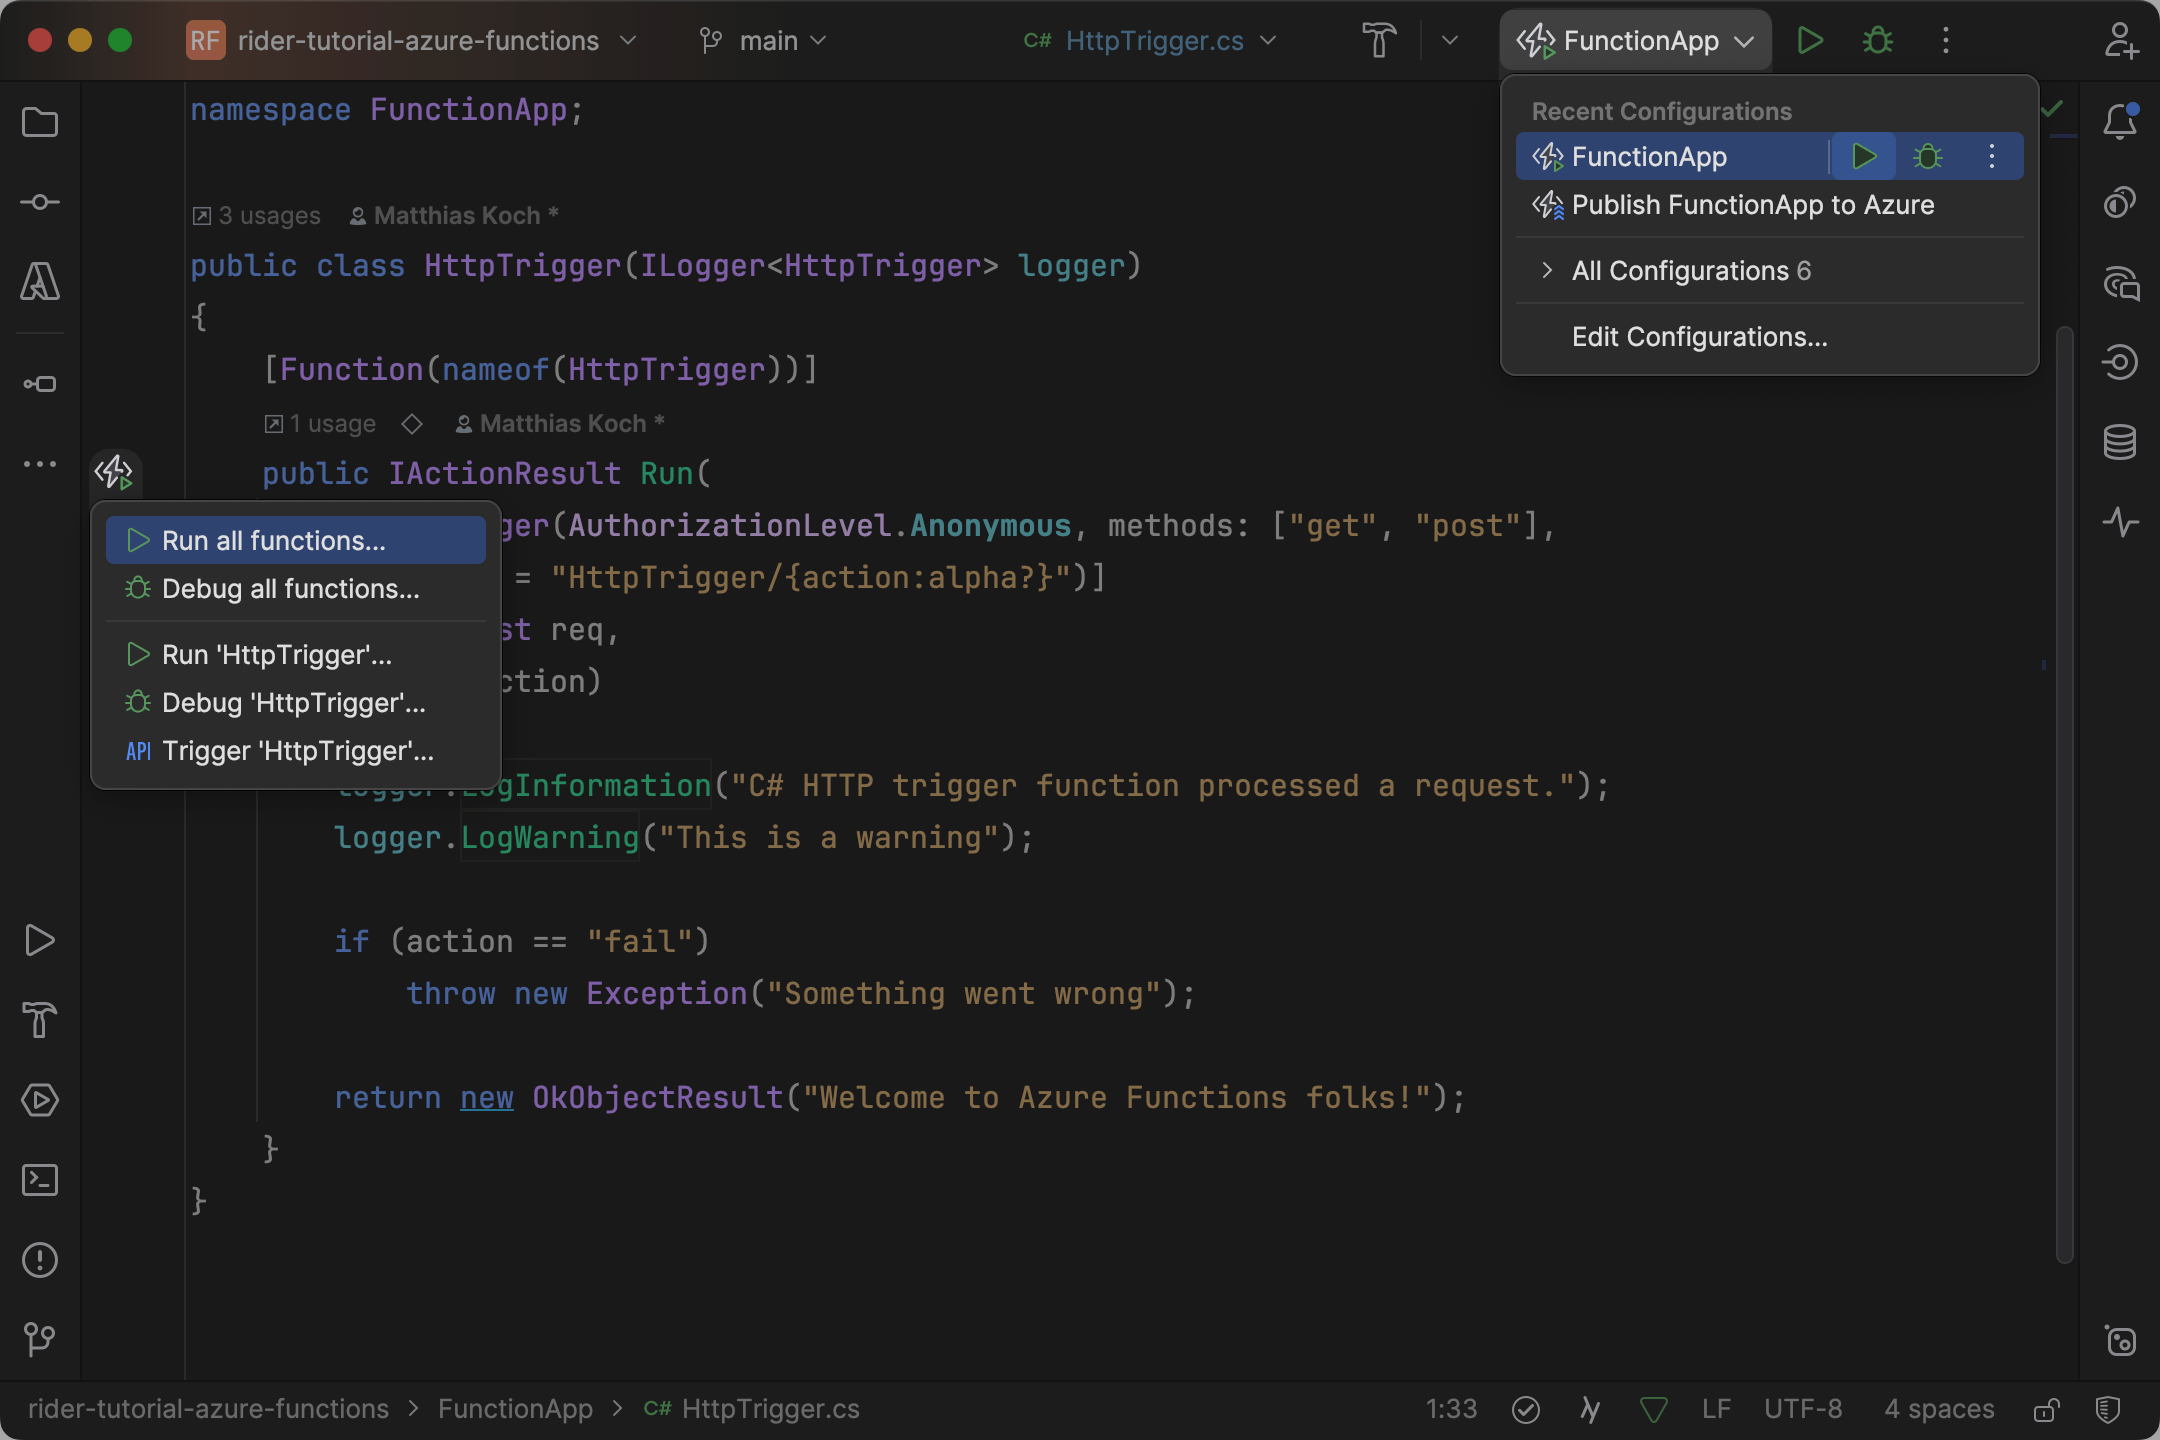Open the Commit tool window icon
Viewport: 2160px width, 1440px height.
(x=40, y=201)
